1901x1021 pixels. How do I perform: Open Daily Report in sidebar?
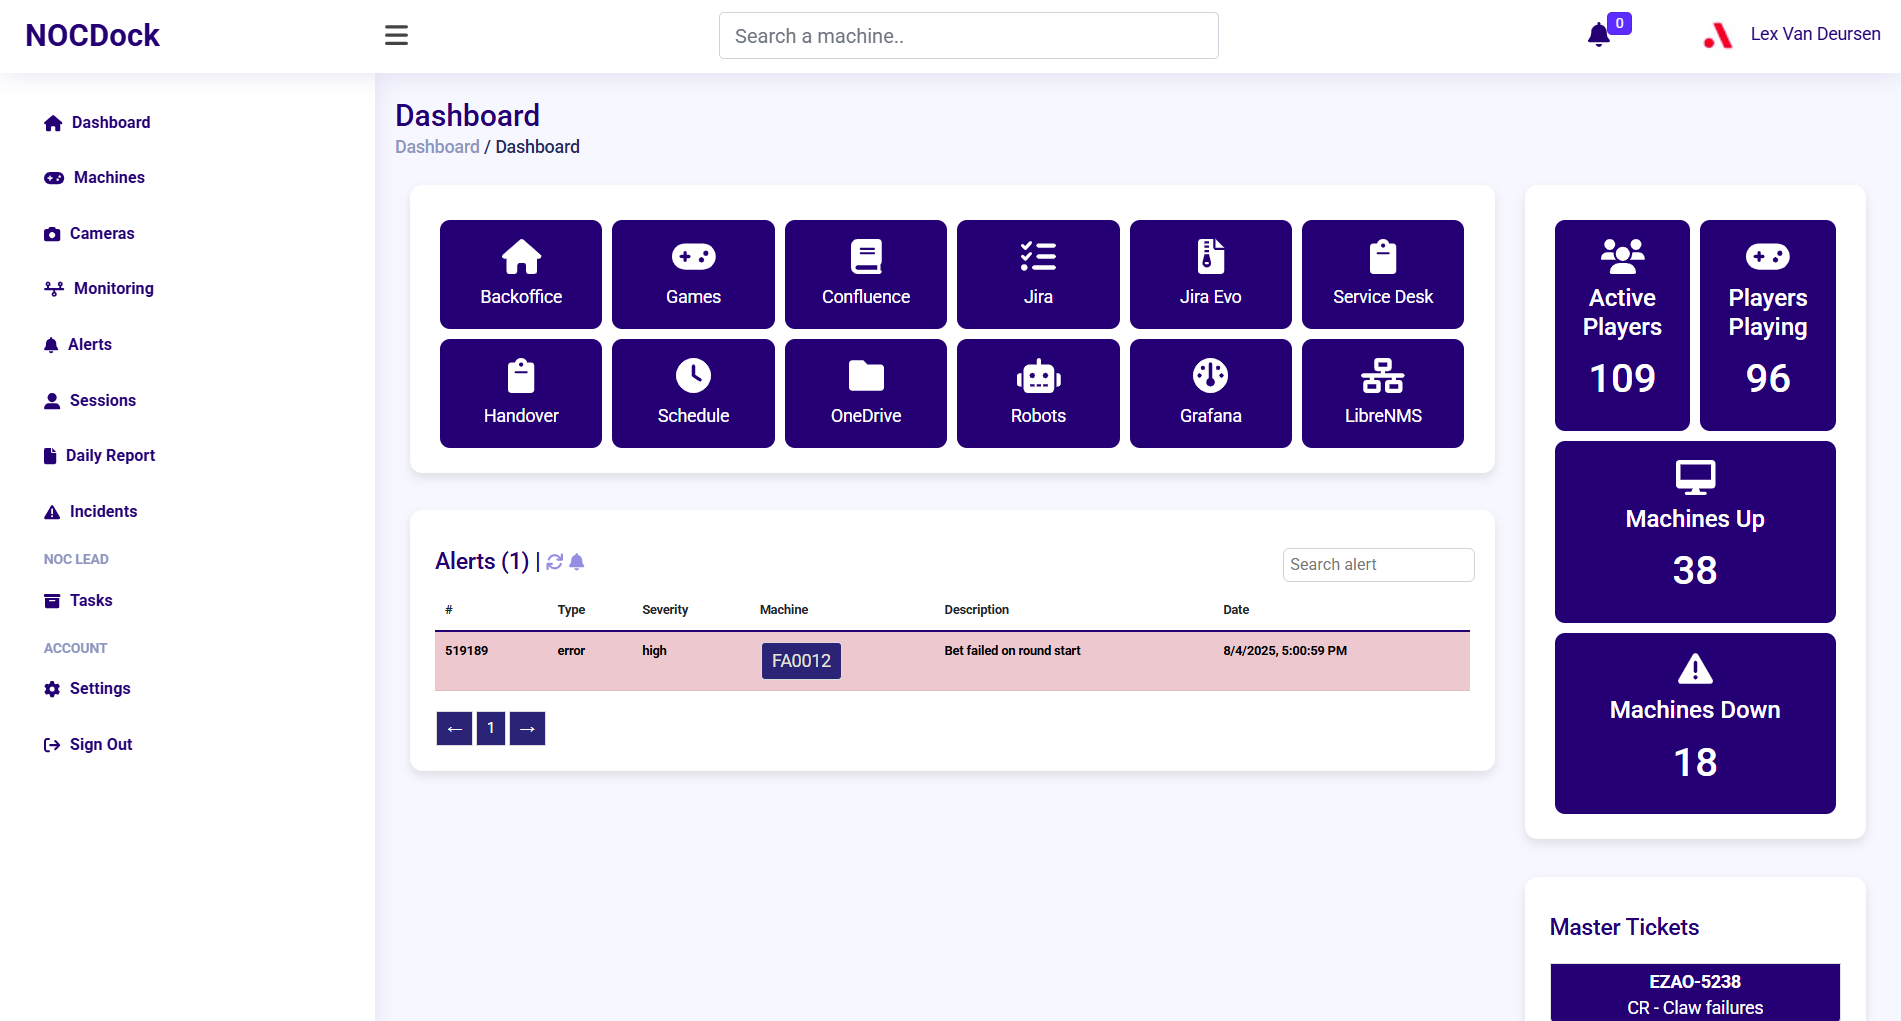100,455
